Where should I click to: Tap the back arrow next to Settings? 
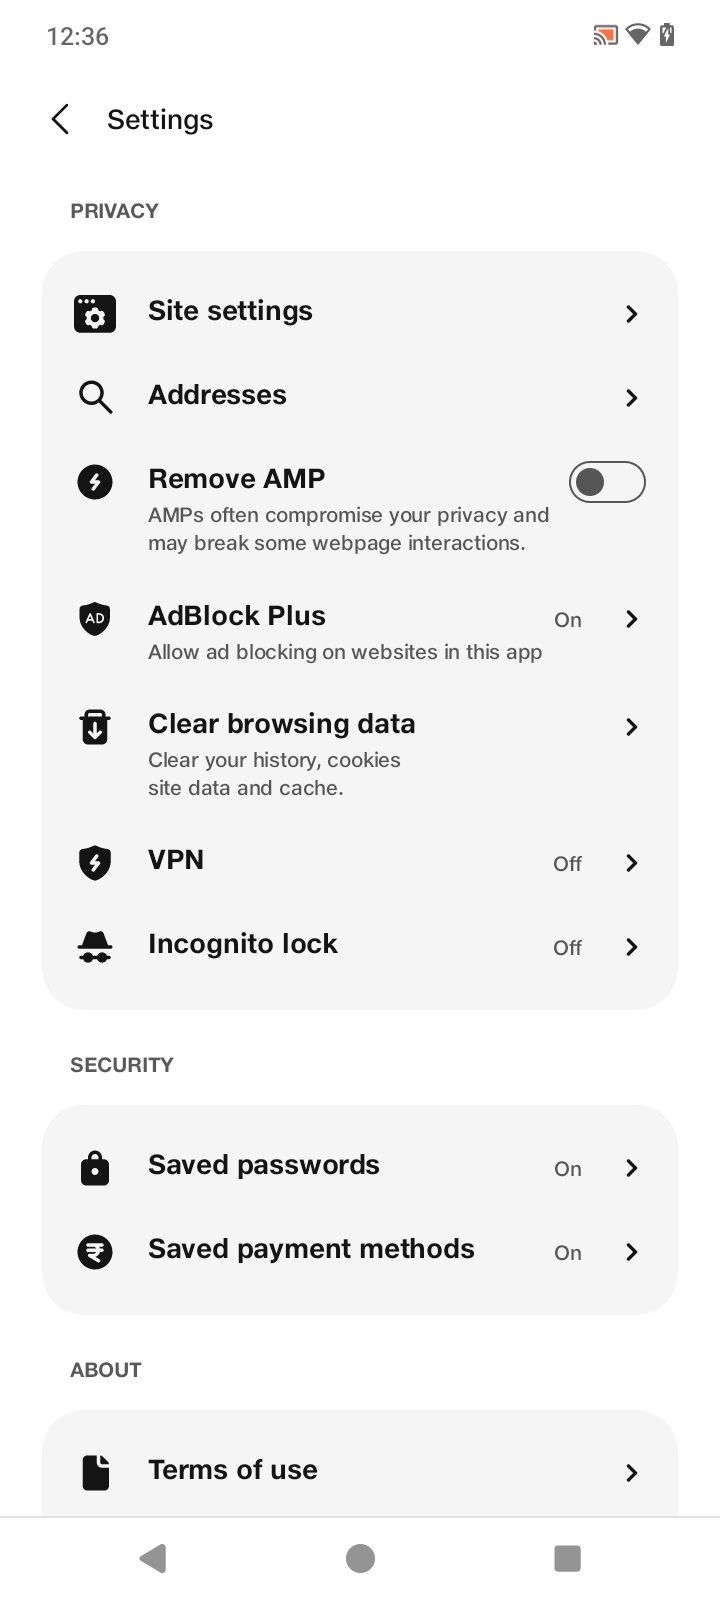point(60,120)
